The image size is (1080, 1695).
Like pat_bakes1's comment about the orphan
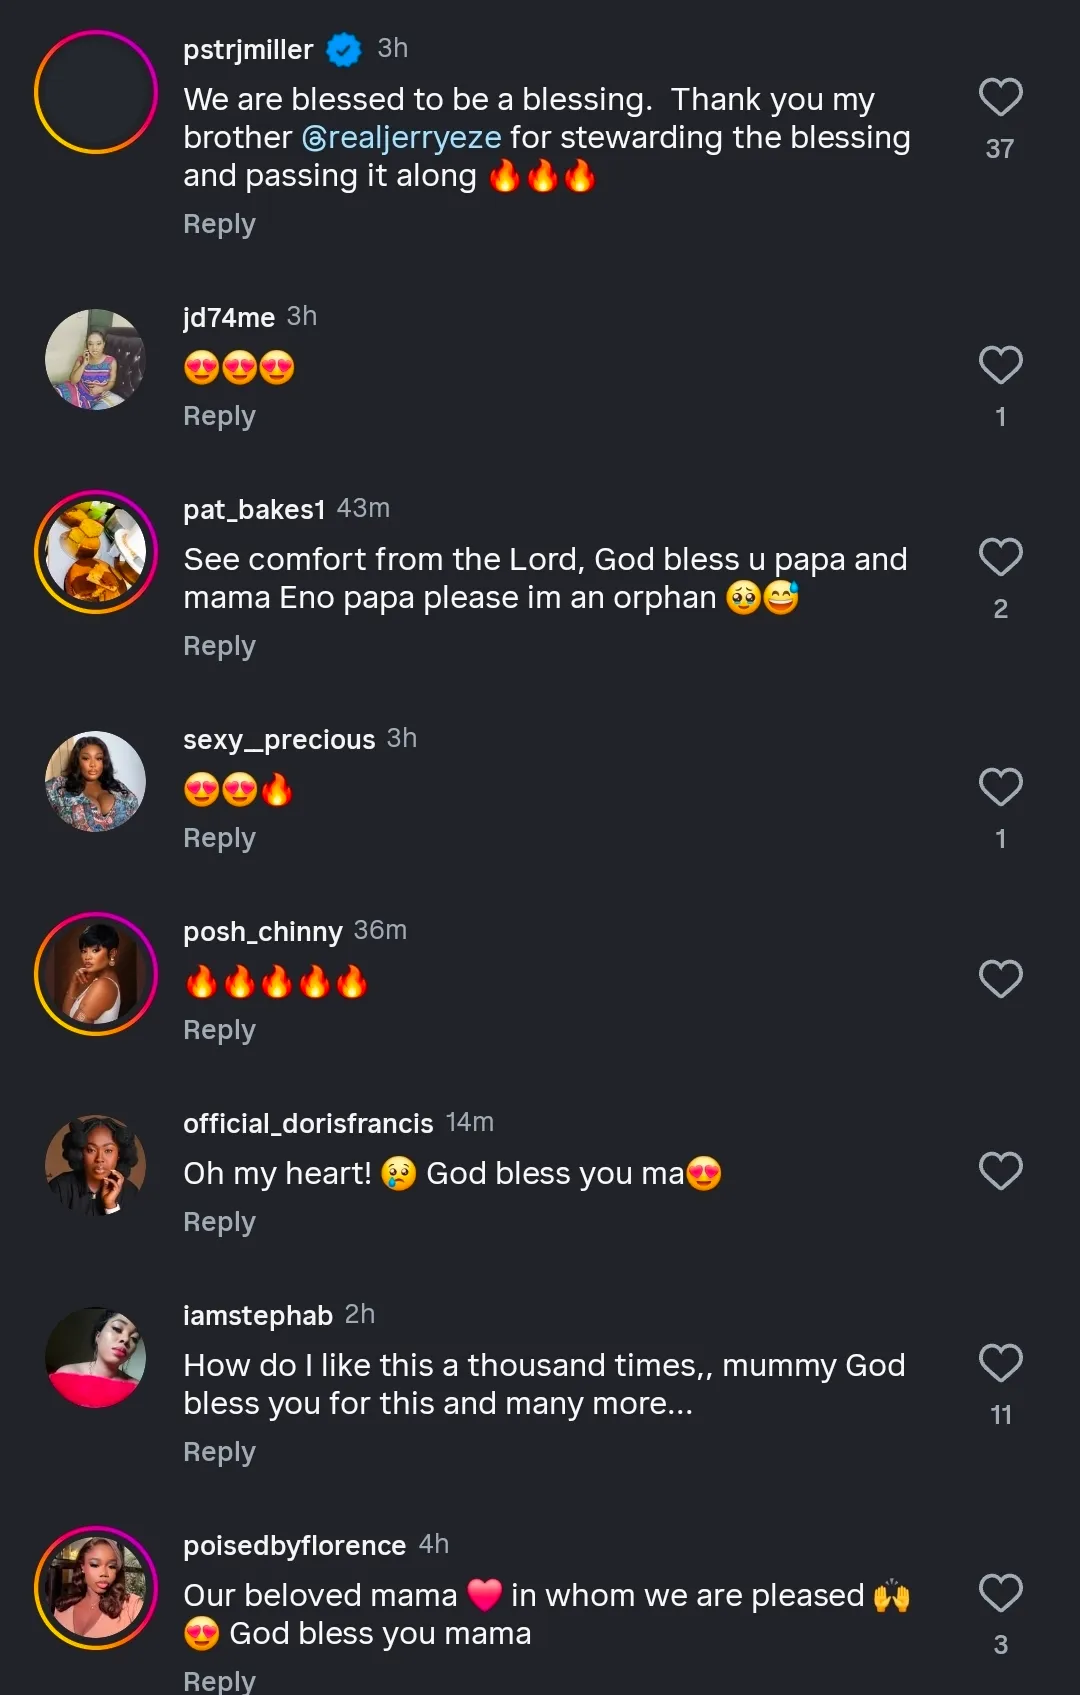tap(1000, 557)
